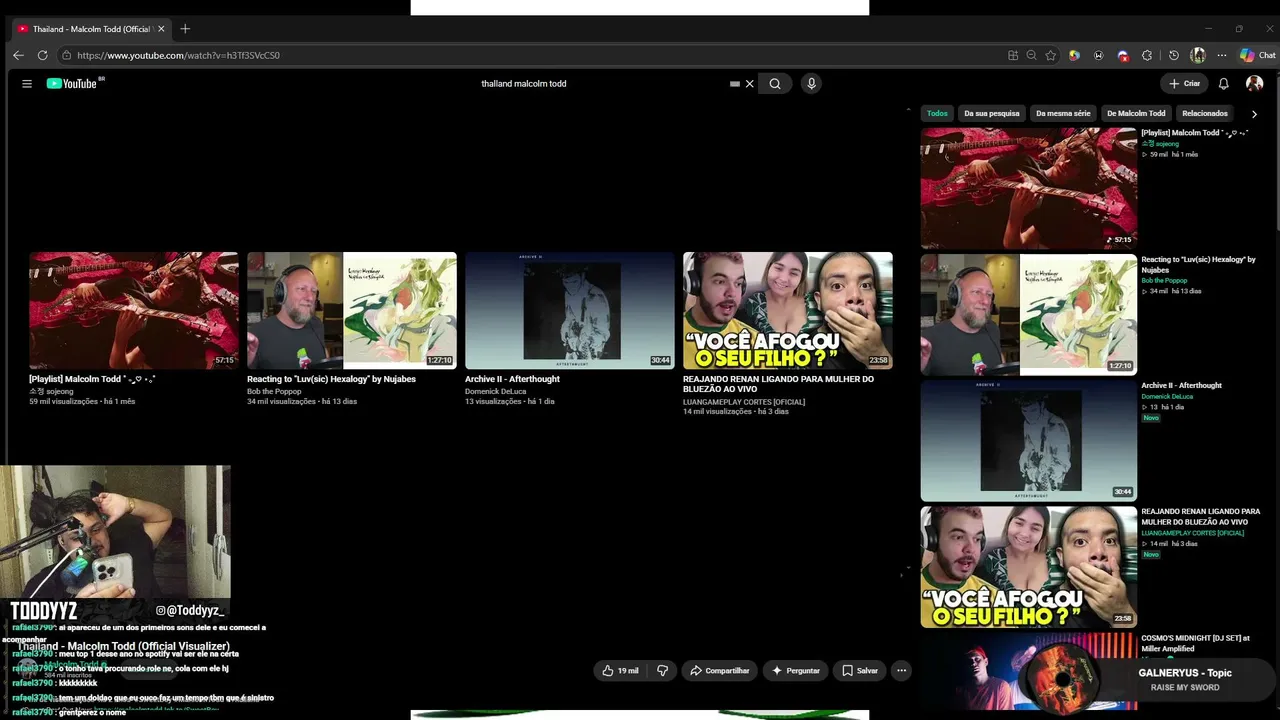Select the Da sua pesquisa chip
The width and height of the screenshot is (1280, 720).
click(x=992, y=113)
